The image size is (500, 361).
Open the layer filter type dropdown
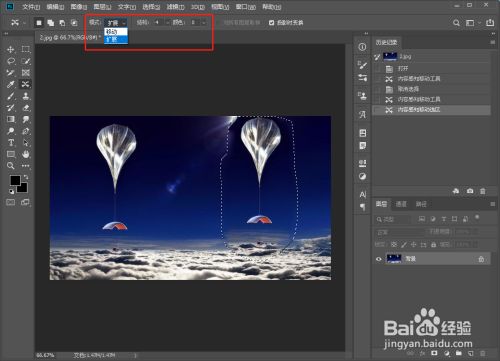[393, 219]
